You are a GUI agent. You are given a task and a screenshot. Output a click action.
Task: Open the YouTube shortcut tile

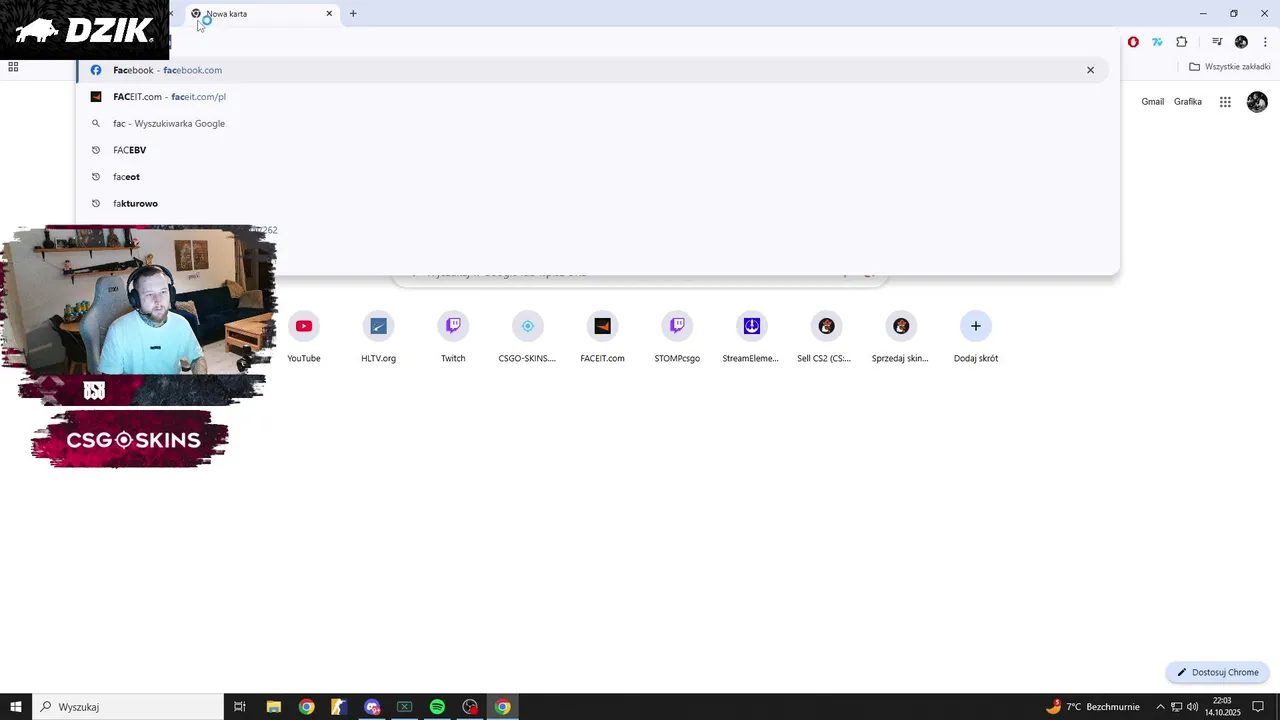pos(304,337)
